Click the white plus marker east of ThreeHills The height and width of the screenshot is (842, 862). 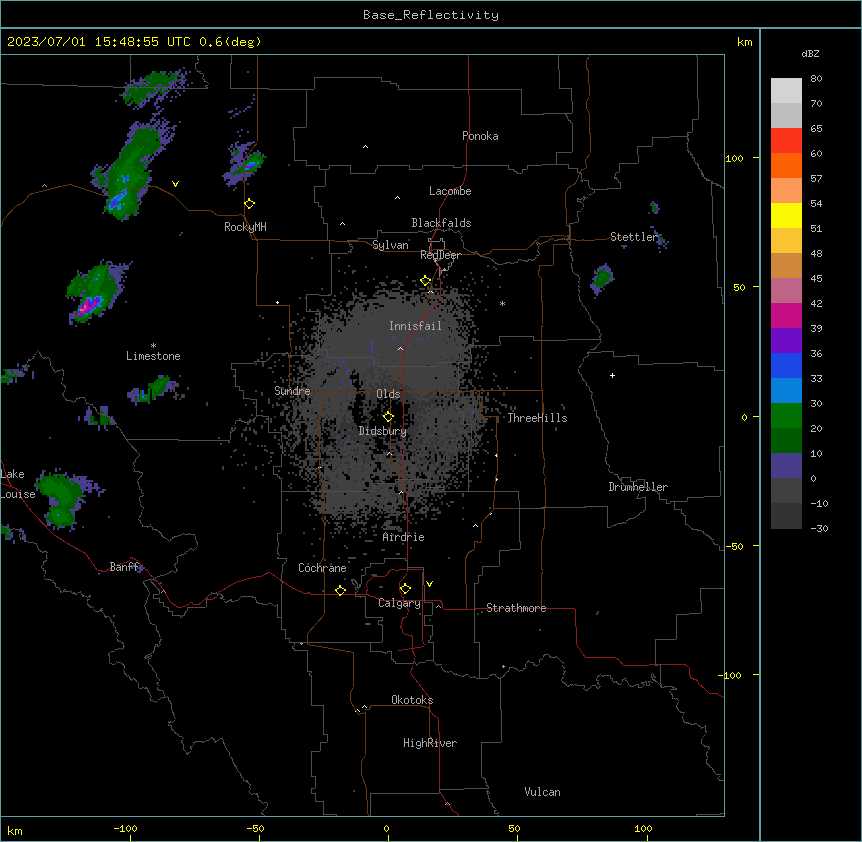point(612,375)
